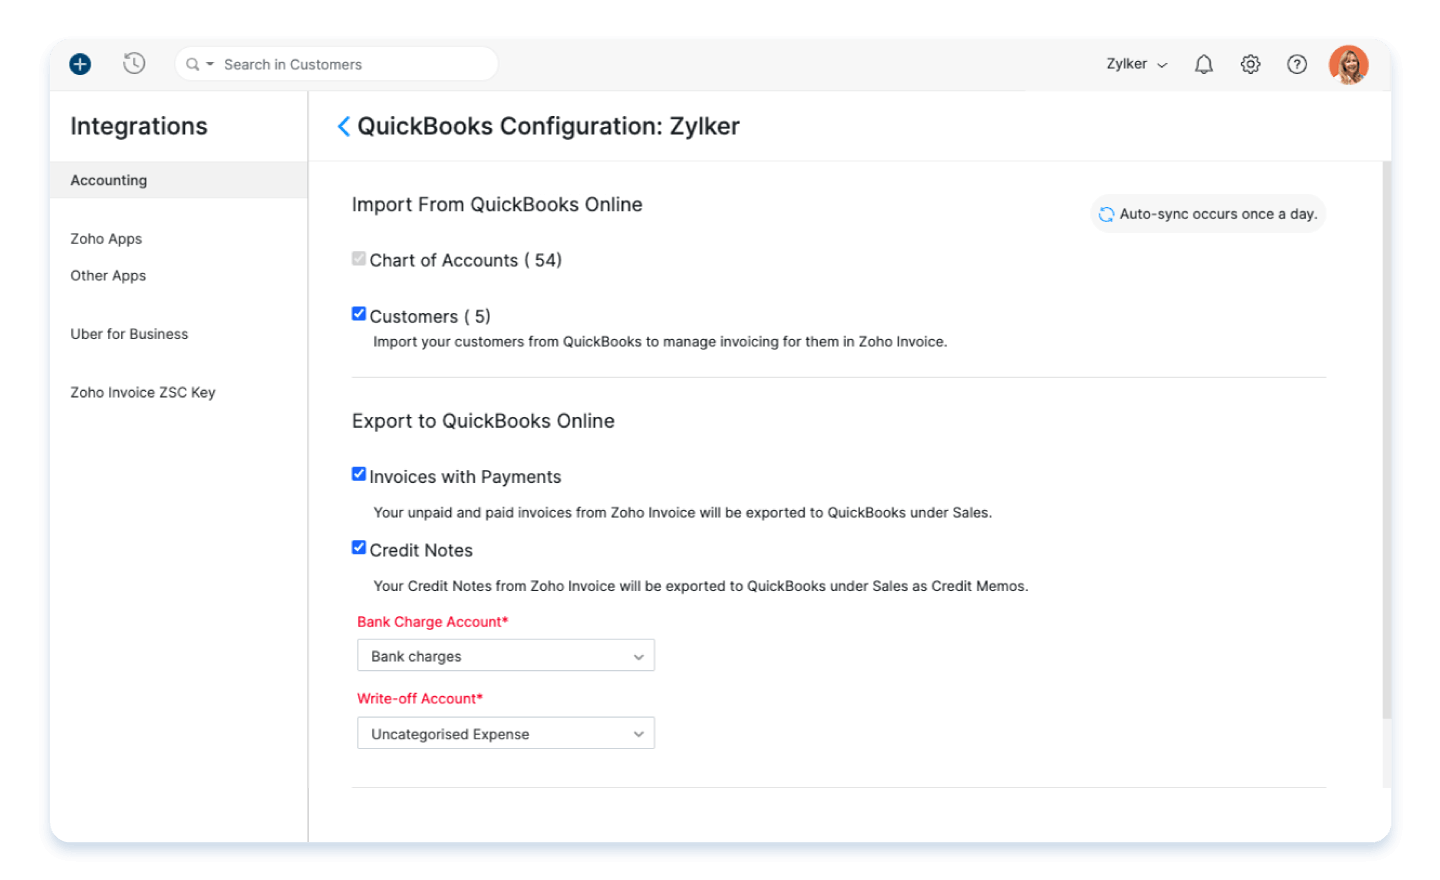Click the recent activities history icon

(133, 63)
